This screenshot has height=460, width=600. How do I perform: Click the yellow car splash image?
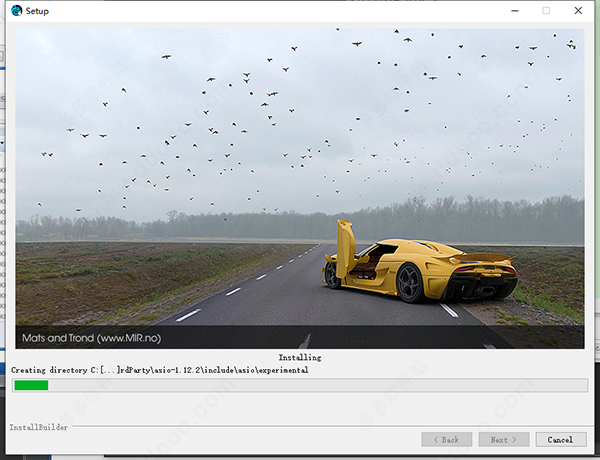(x=300, y=188)
